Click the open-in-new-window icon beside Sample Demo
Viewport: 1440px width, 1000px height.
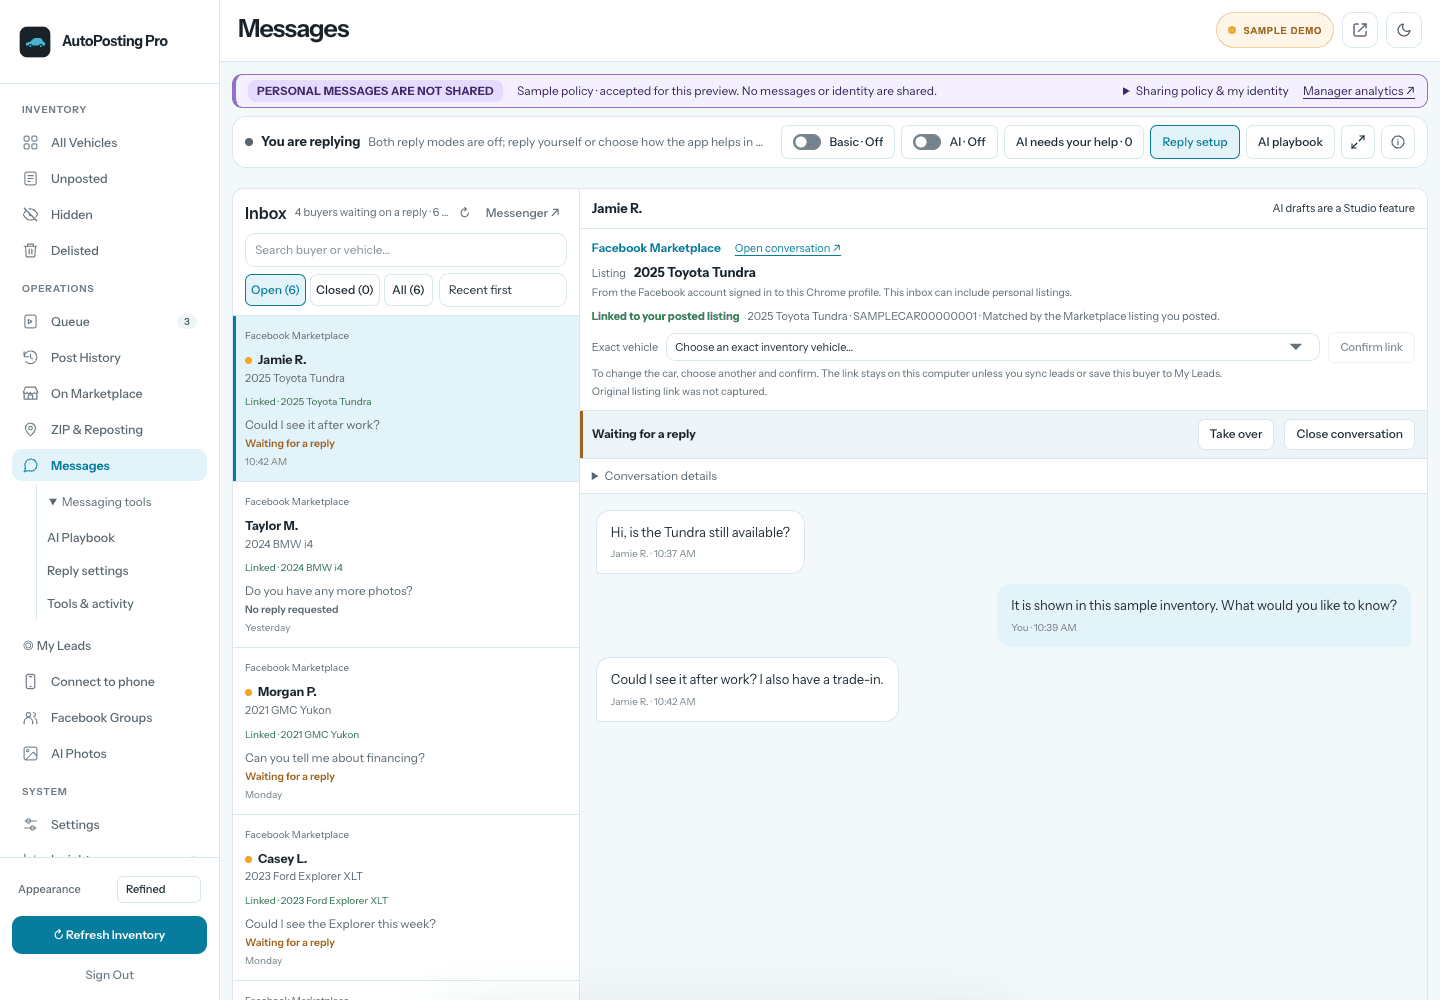tap(1360, 30)
